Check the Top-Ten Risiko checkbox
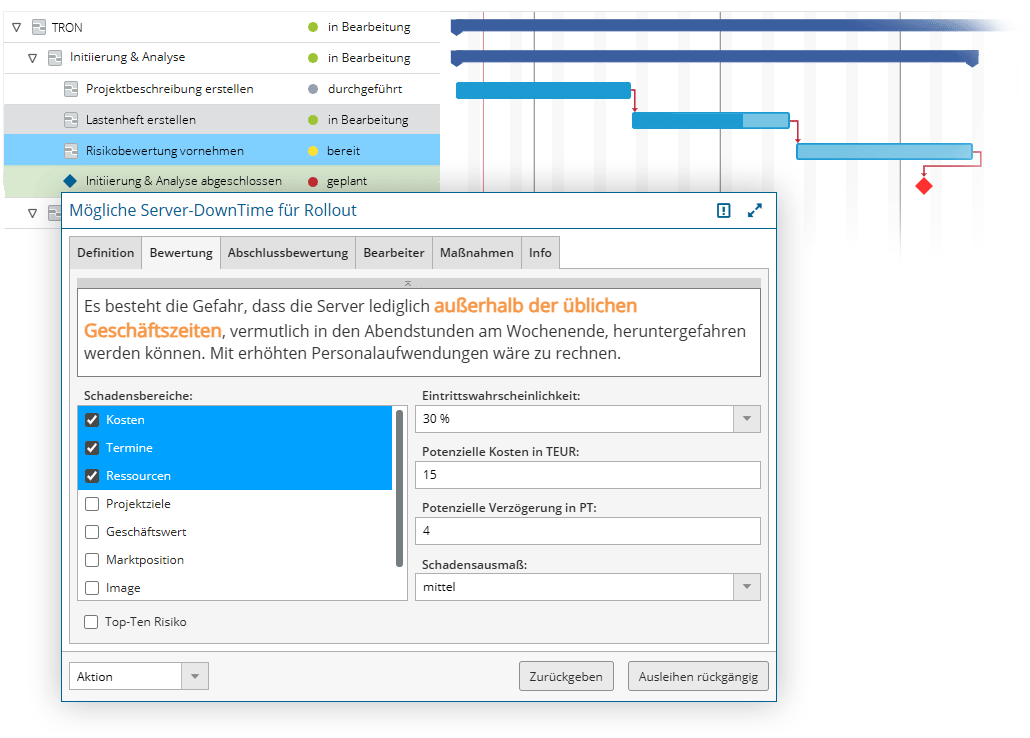Image resolution: width=1030 pixels, height=738 pixels. 92,622
